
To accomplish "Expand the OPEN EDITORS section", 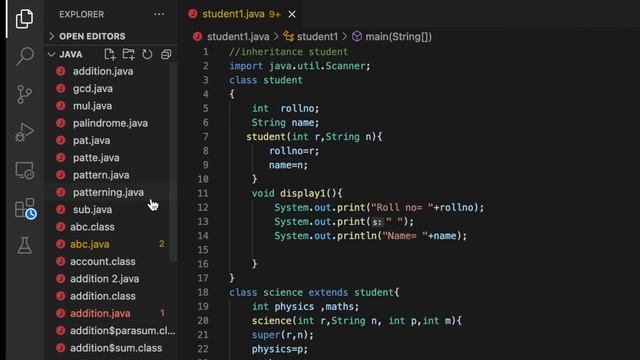I will 92,36.
